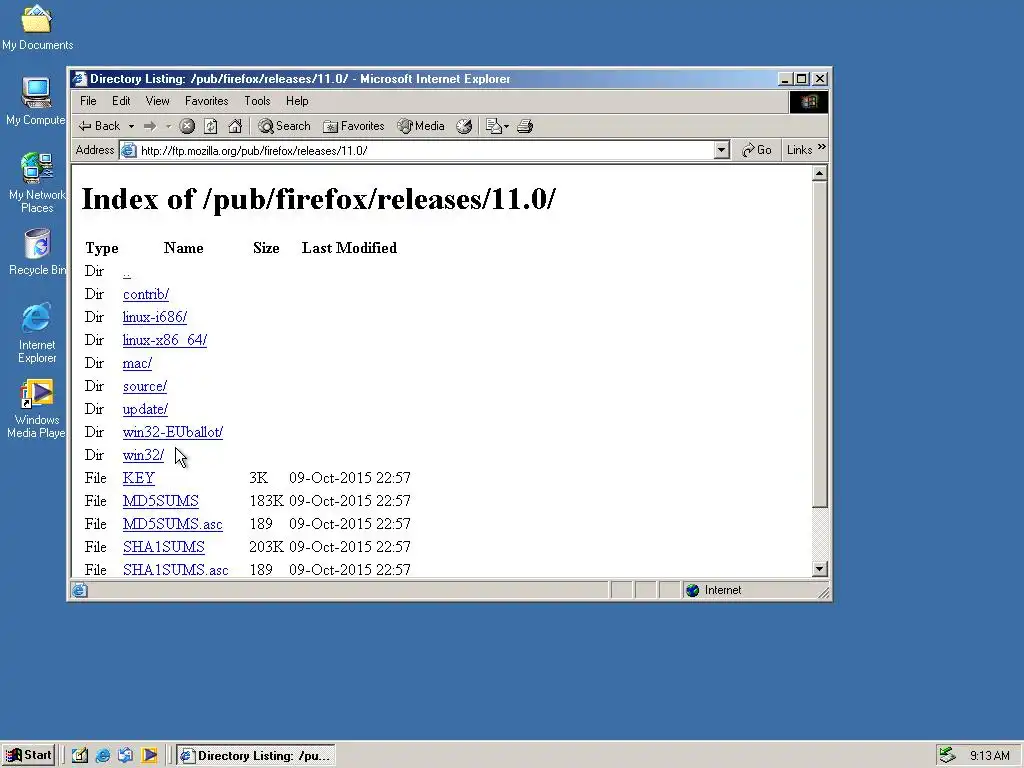
Task: Open the win32/ directory link
Action: coord(143,455)
